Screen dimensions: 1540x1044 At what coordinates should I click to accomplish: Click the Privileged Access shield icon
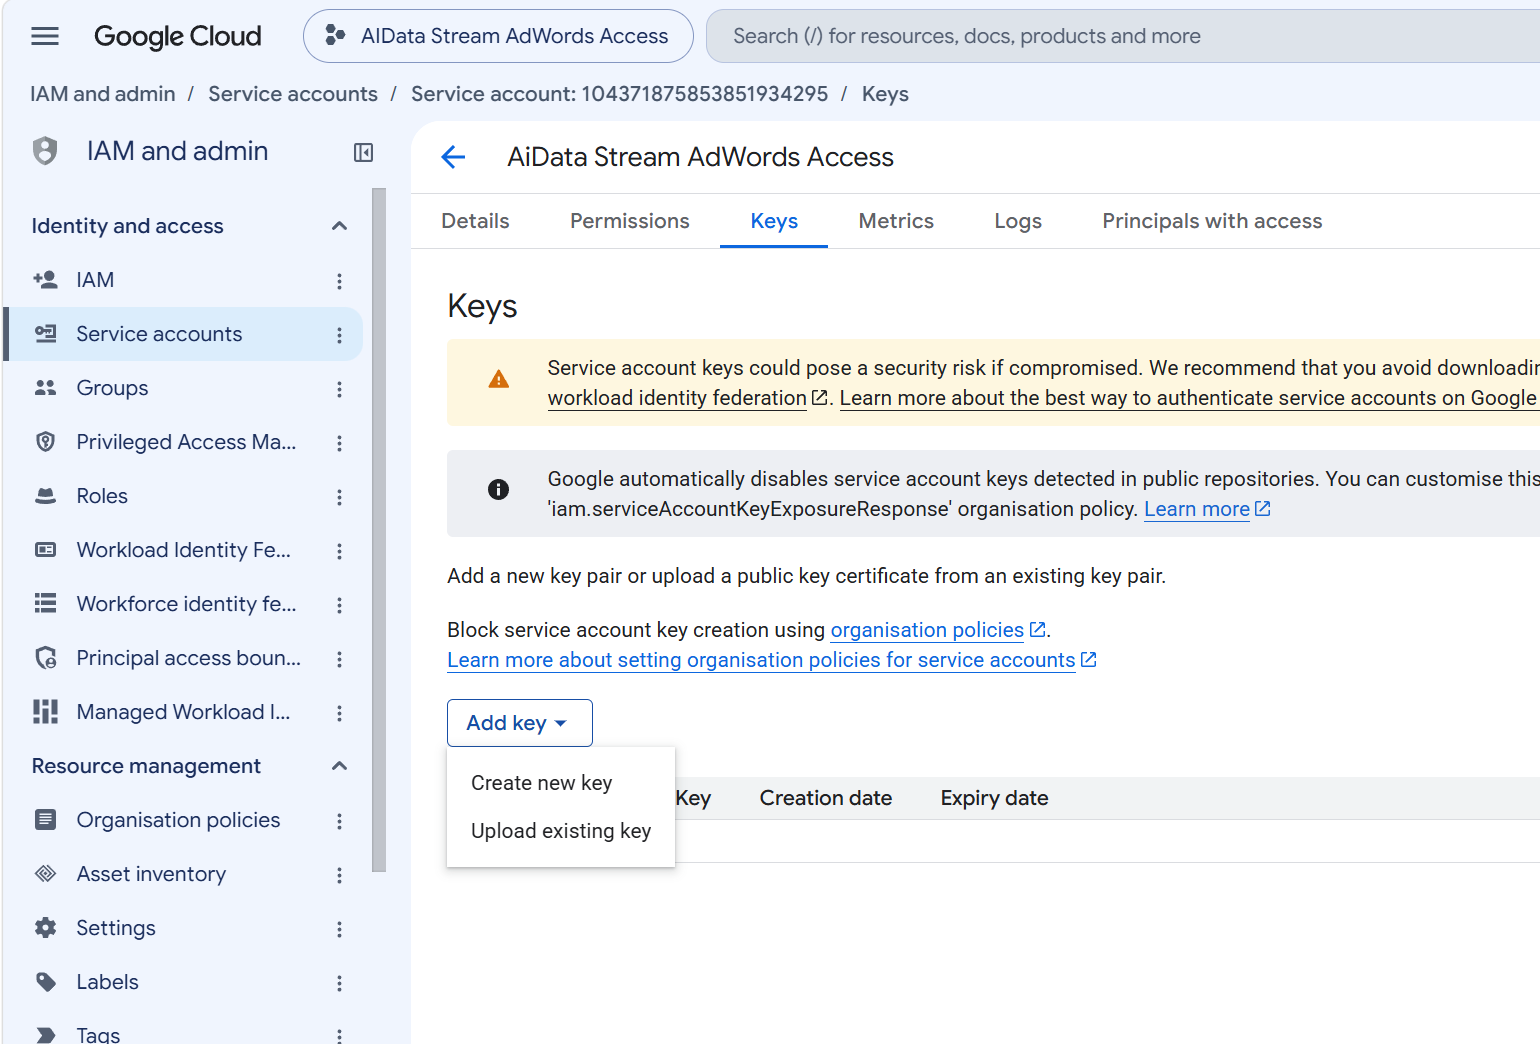point(46,442)
